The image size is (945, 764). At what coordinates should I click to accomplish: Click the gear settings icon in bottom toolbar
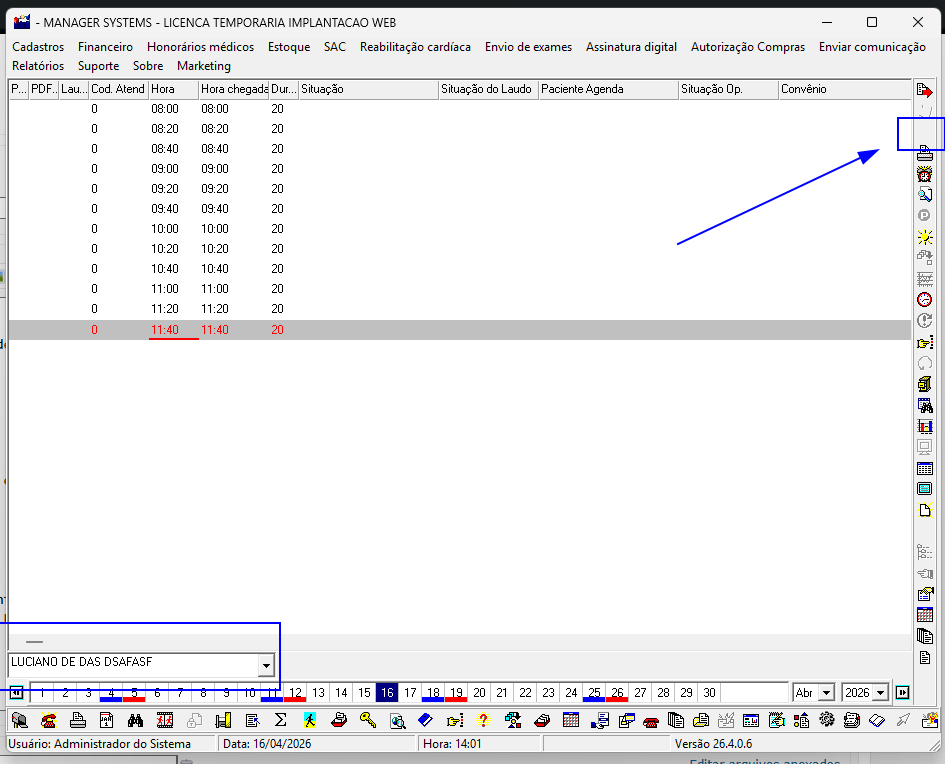click(826, 720)
